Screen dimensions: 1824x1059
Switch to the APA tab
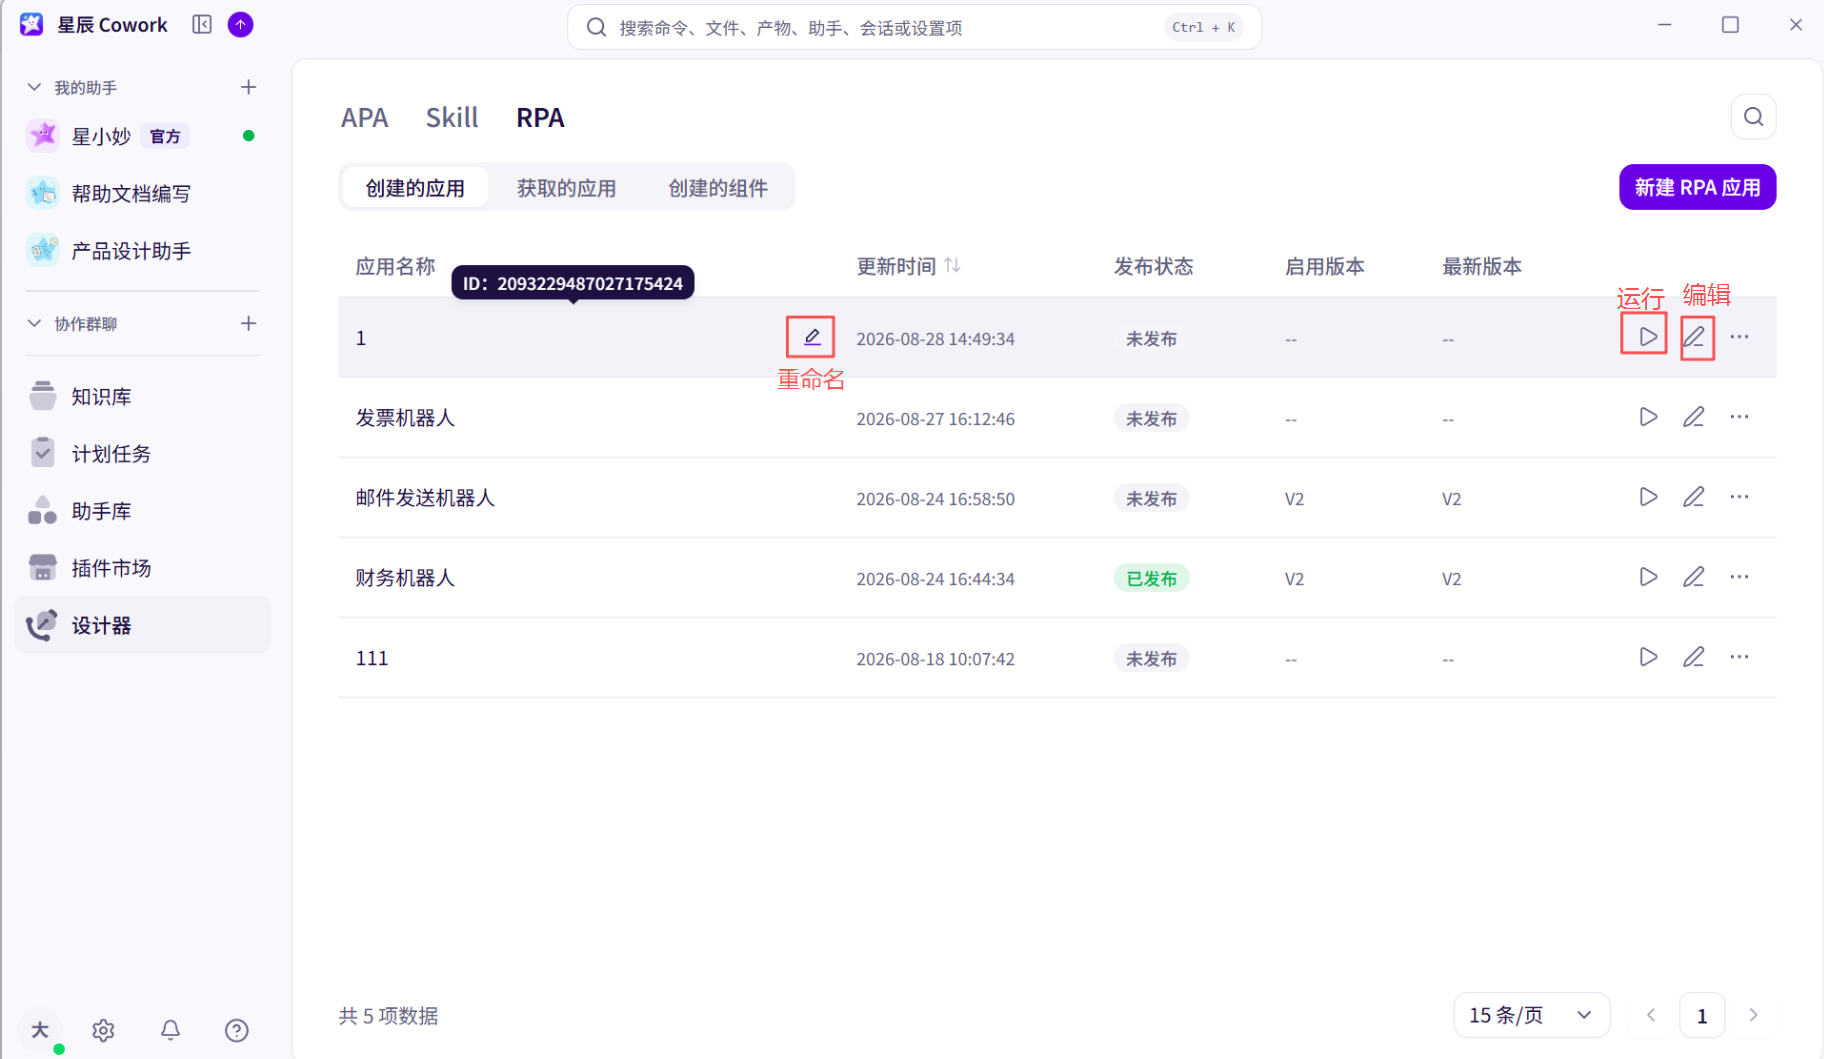click(364, 117)
